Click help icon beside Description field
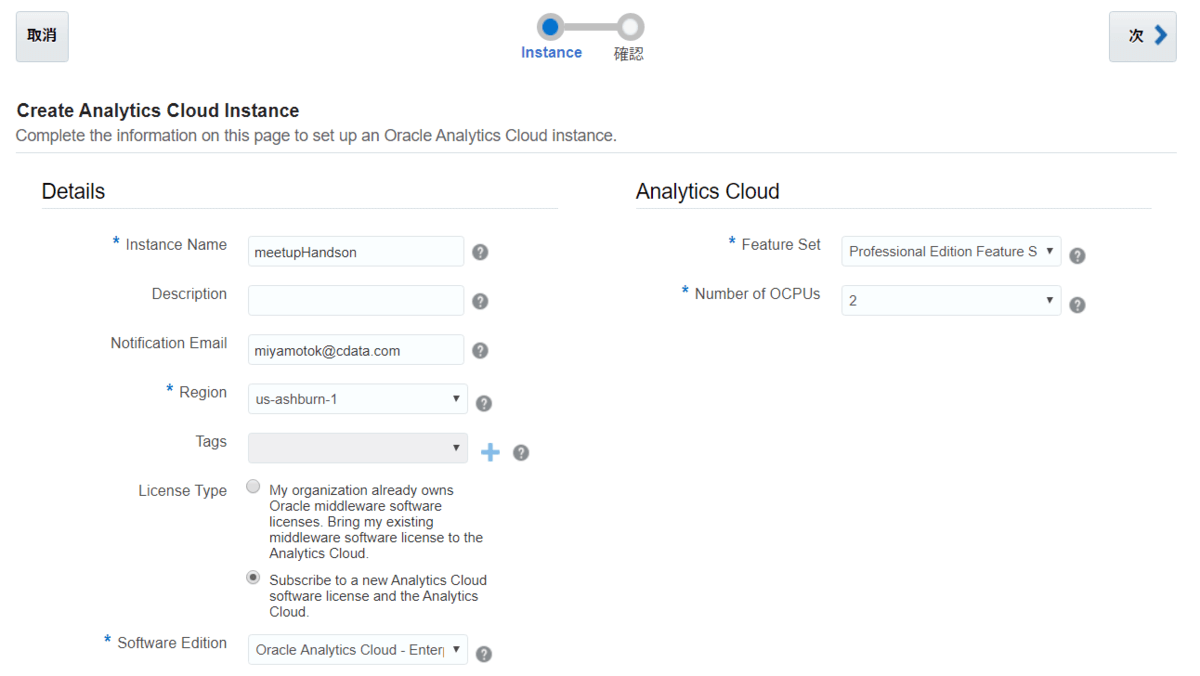This screenshot has height=676, width=1200. click(480, 301)
